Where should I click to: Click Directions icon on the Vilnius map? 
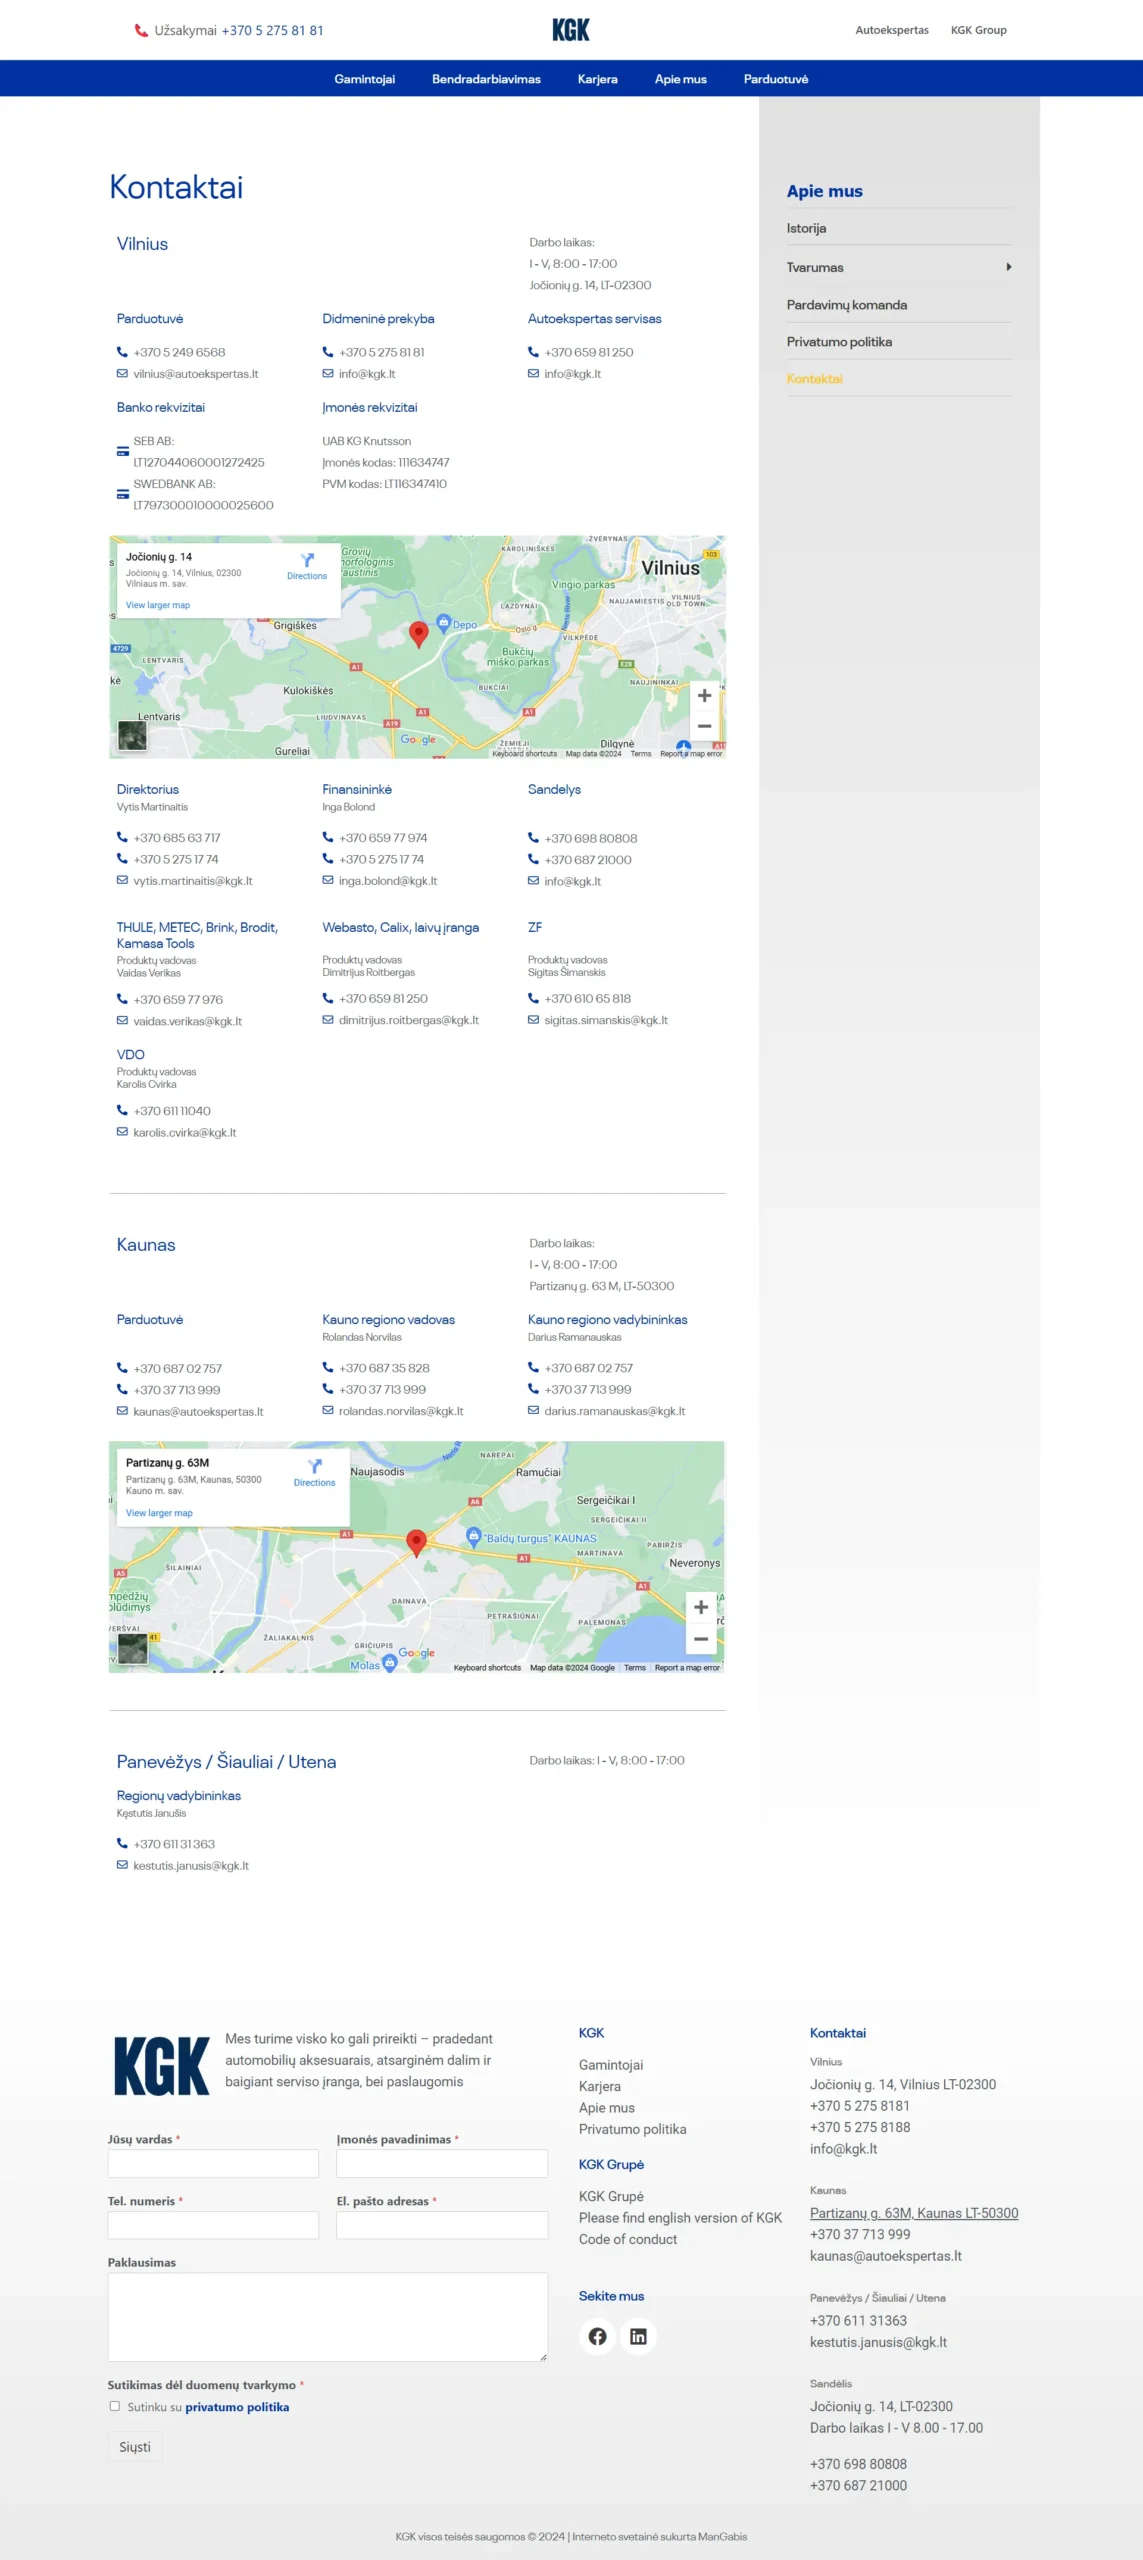coord(307,562)
